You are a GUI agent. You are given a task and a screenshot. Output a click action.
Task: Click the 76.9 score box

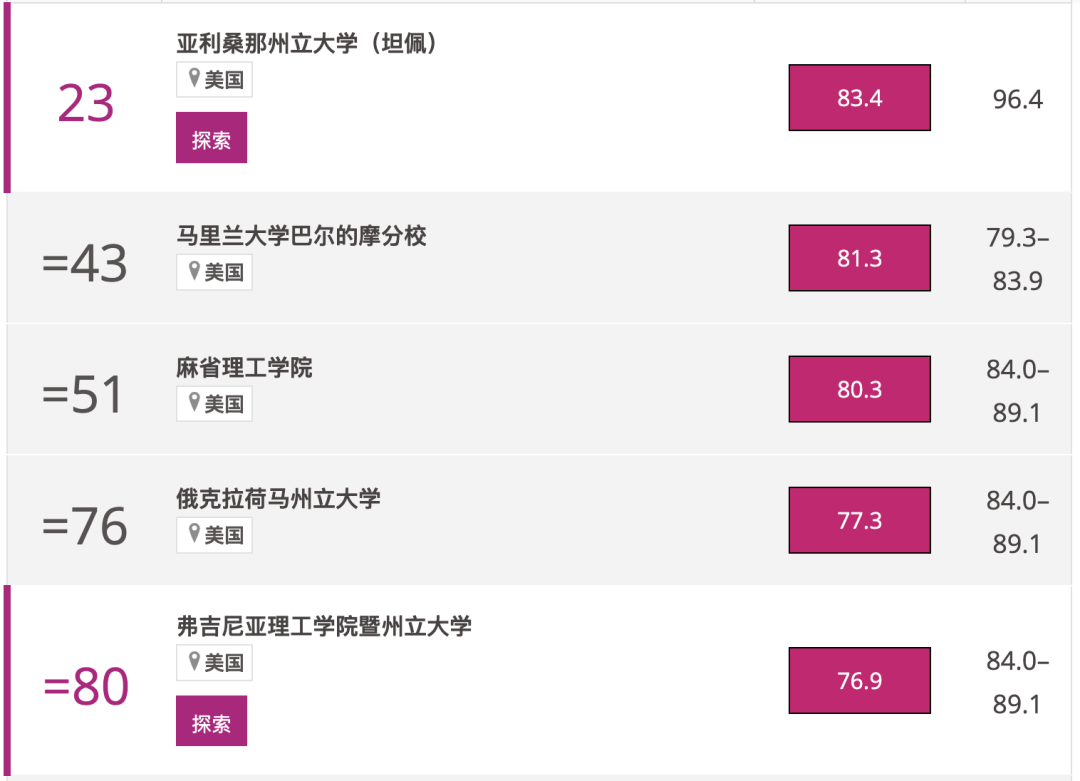860,680
